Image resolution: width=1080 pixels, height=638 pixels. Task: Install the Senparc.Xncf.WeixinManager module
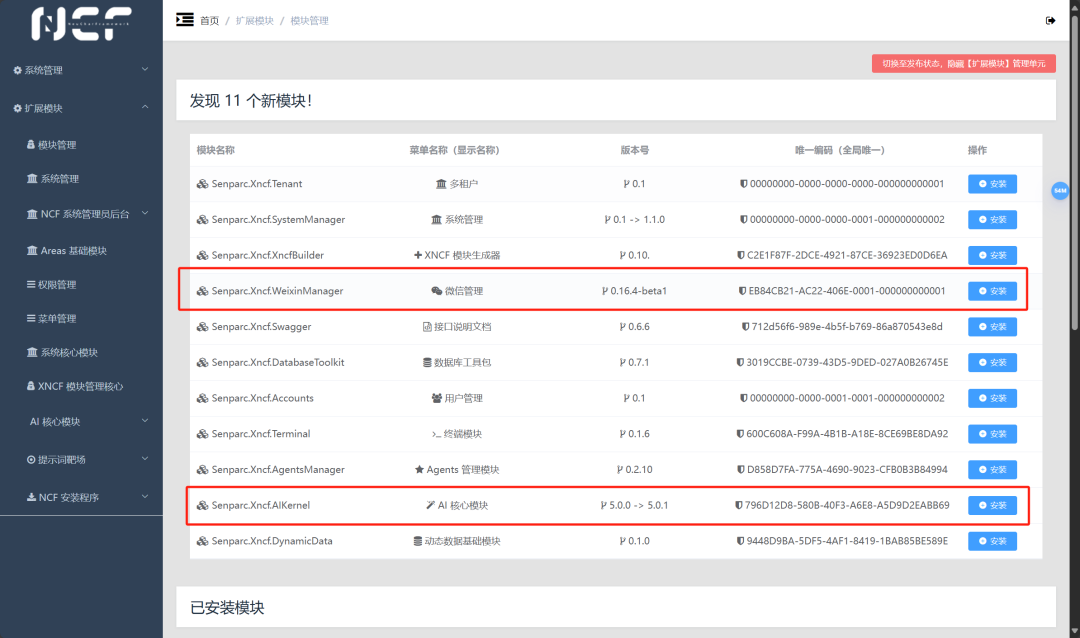(x=993, y=291)
